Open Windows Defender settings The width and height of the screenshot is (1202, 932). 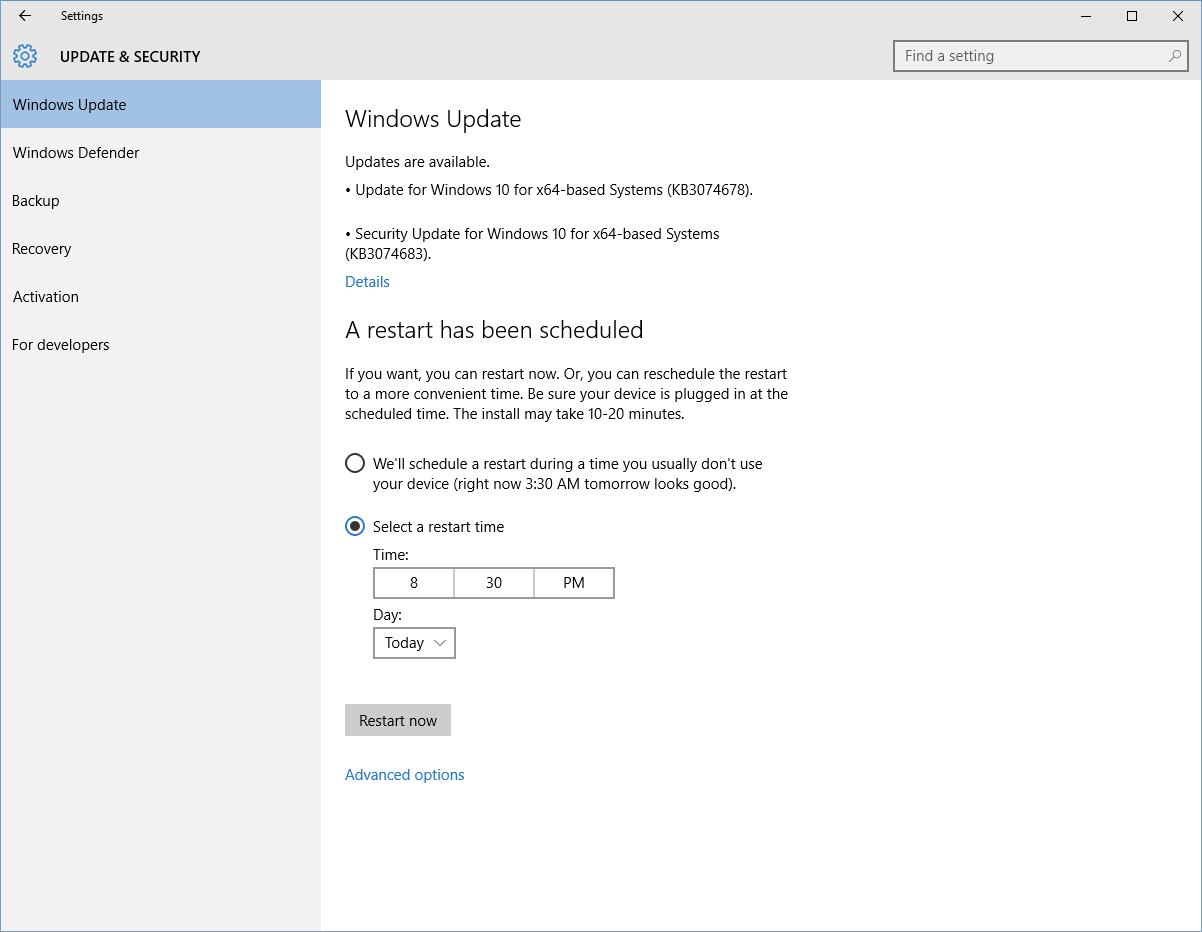[160, 152]
